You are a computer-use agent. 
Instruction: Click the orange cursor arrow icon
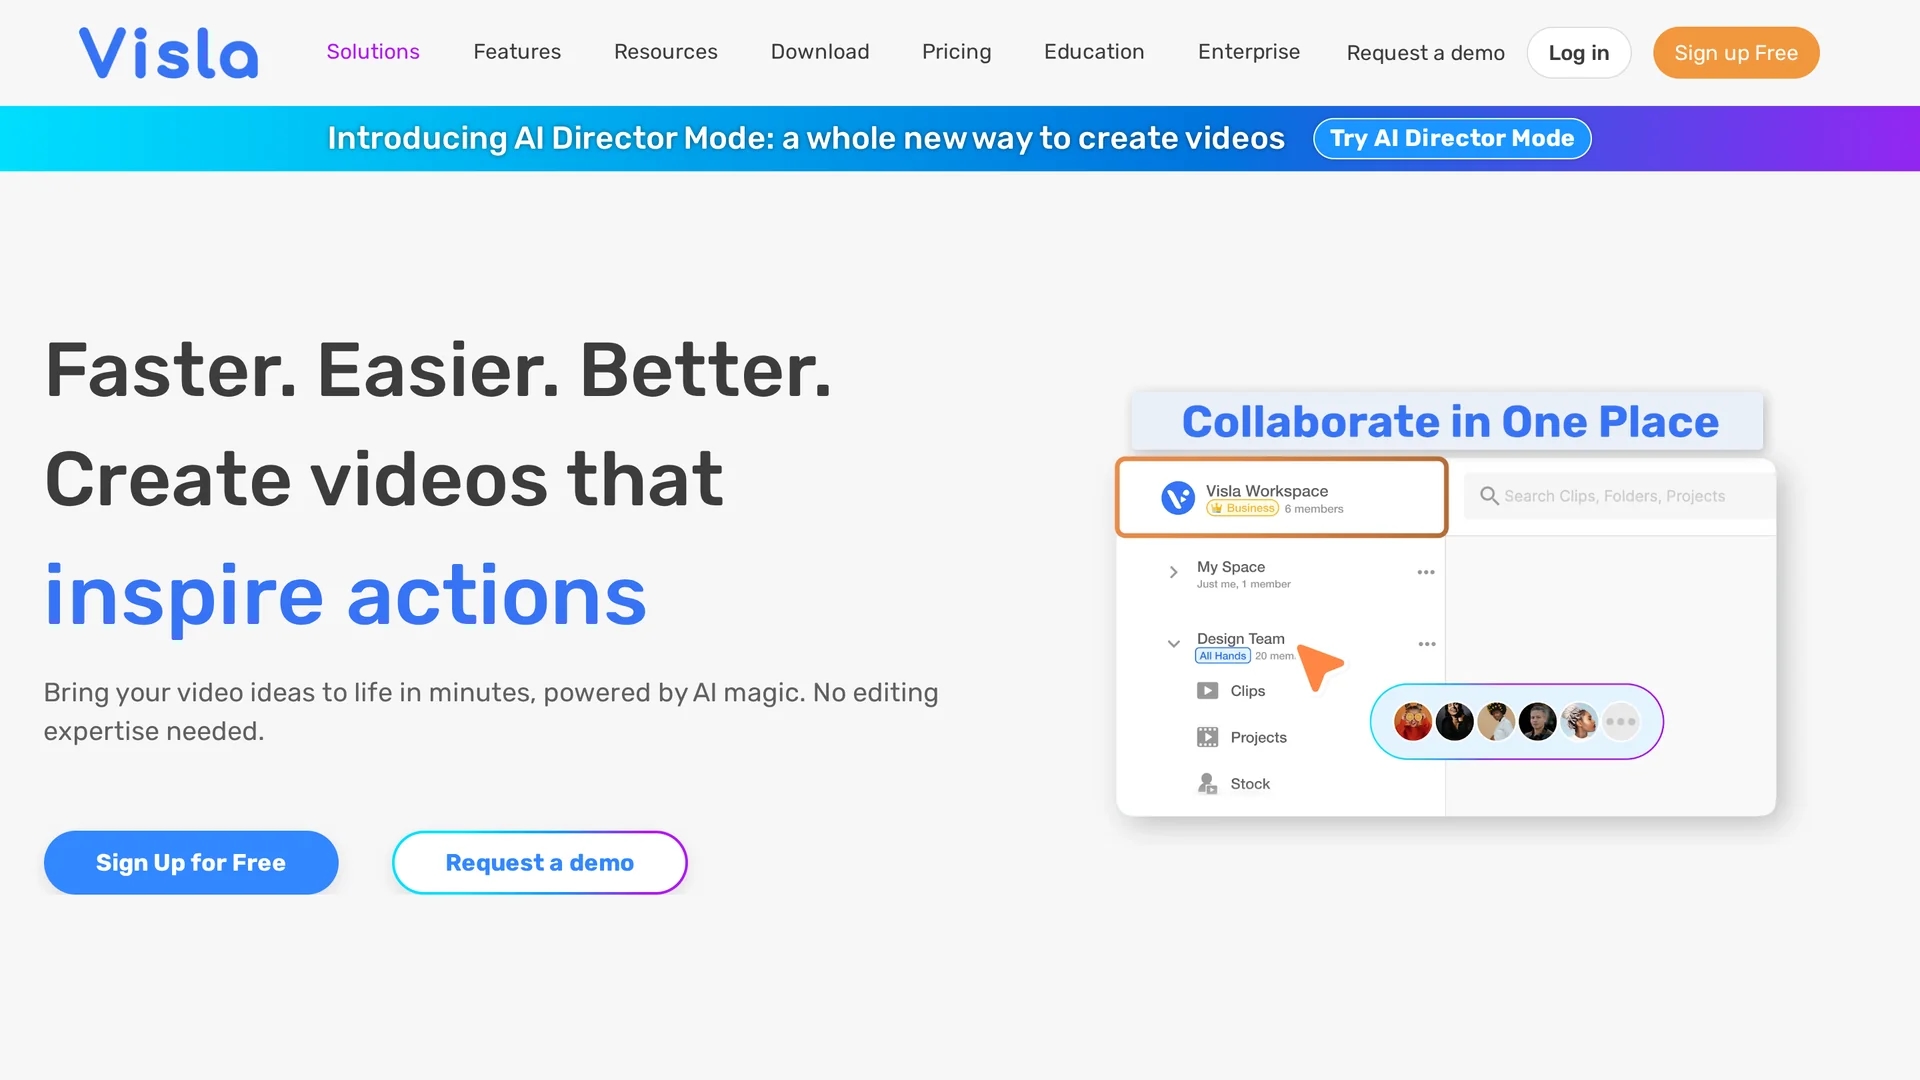[1320, 667]
